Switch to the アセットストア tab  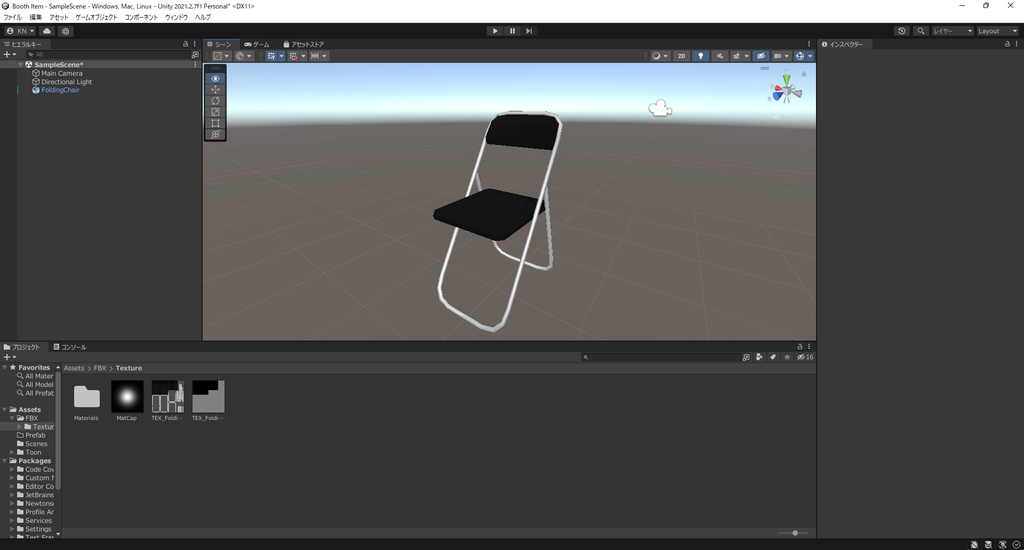pos(304,44)
